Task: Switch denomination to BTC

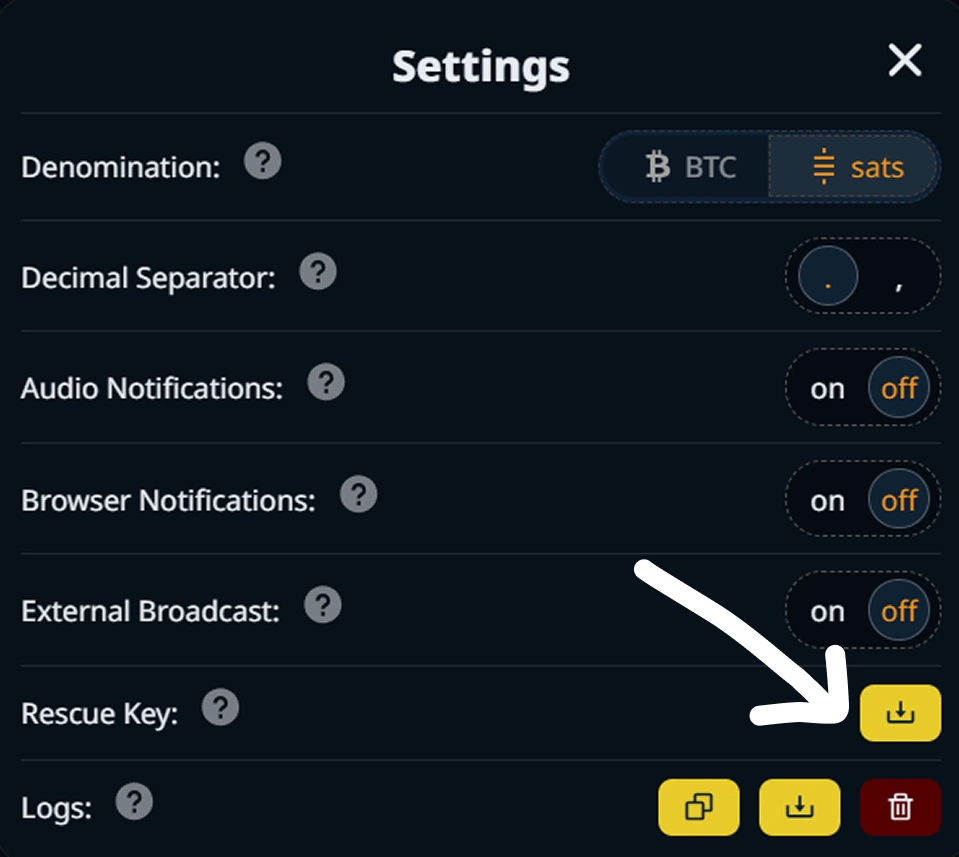Action: click(690, 167)
